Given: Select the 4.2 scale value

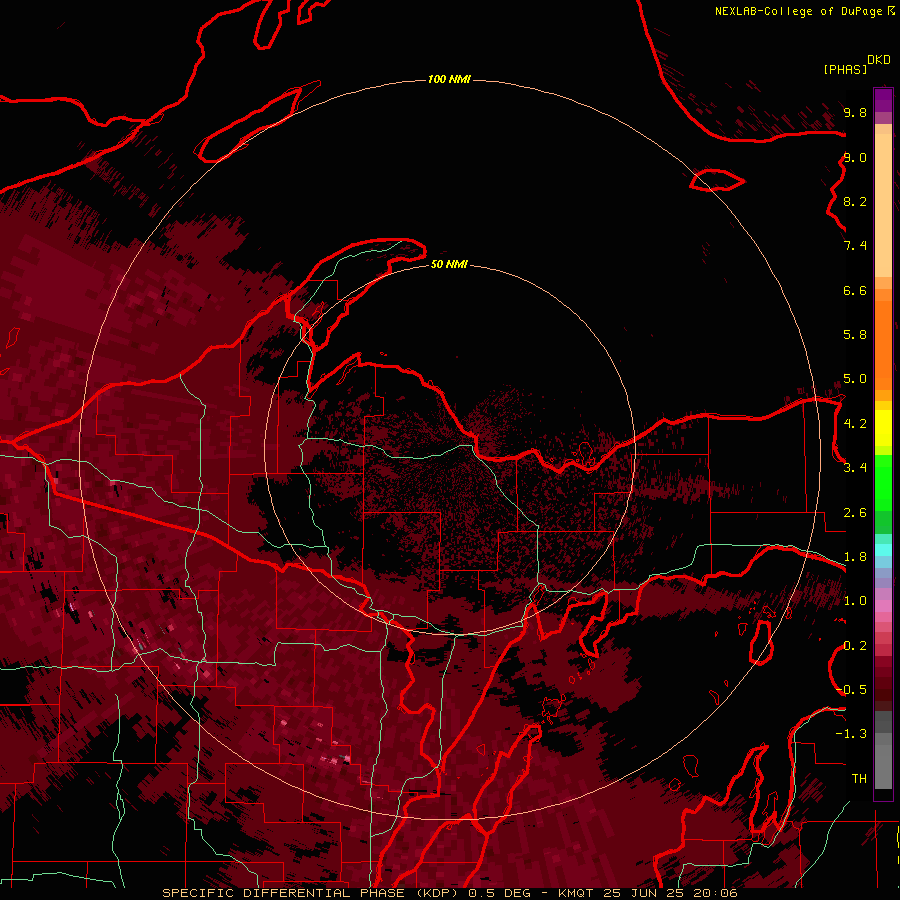Looking at the screenshot, I should pyautogui.click(x=855, y=424).
